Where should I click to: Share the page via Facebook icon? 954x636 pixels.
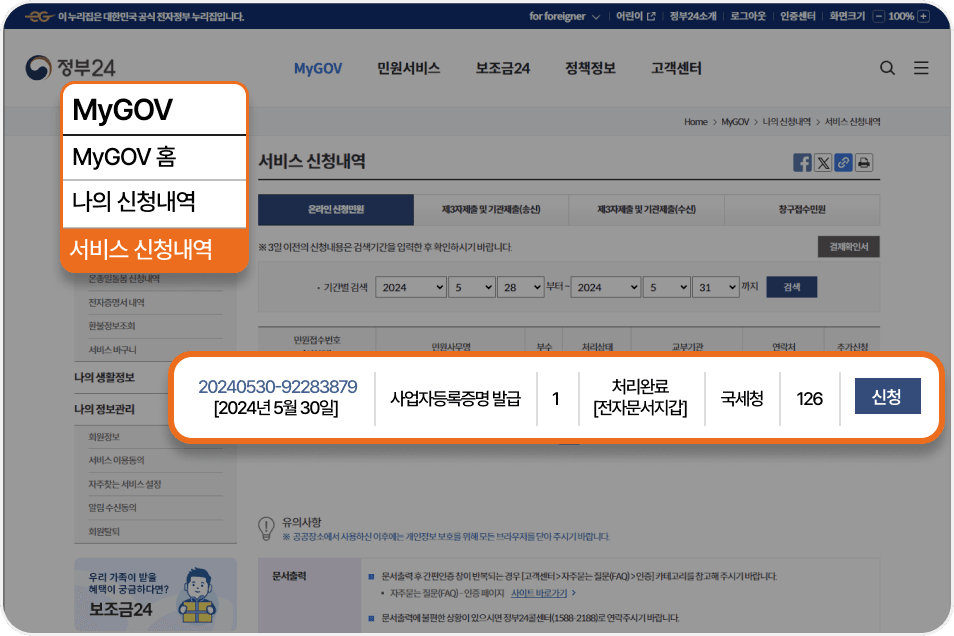pyautogui.click(x=802, y=163)
